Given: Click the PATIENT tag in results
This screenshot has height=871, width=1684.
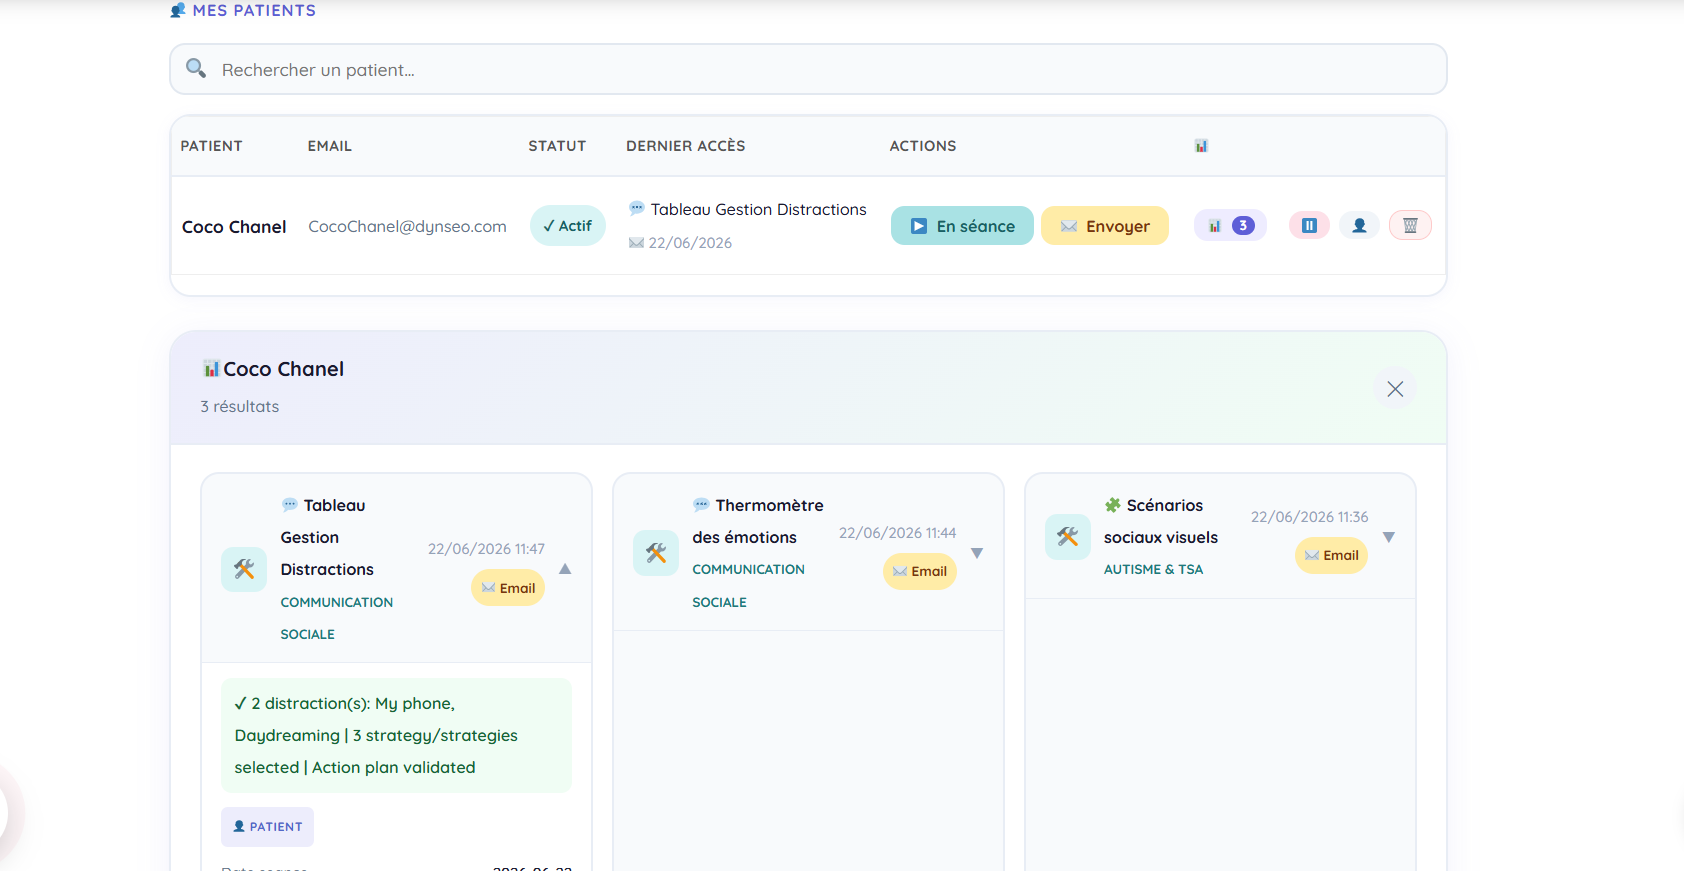Looking at the screenshot, I should pos(267,827).
